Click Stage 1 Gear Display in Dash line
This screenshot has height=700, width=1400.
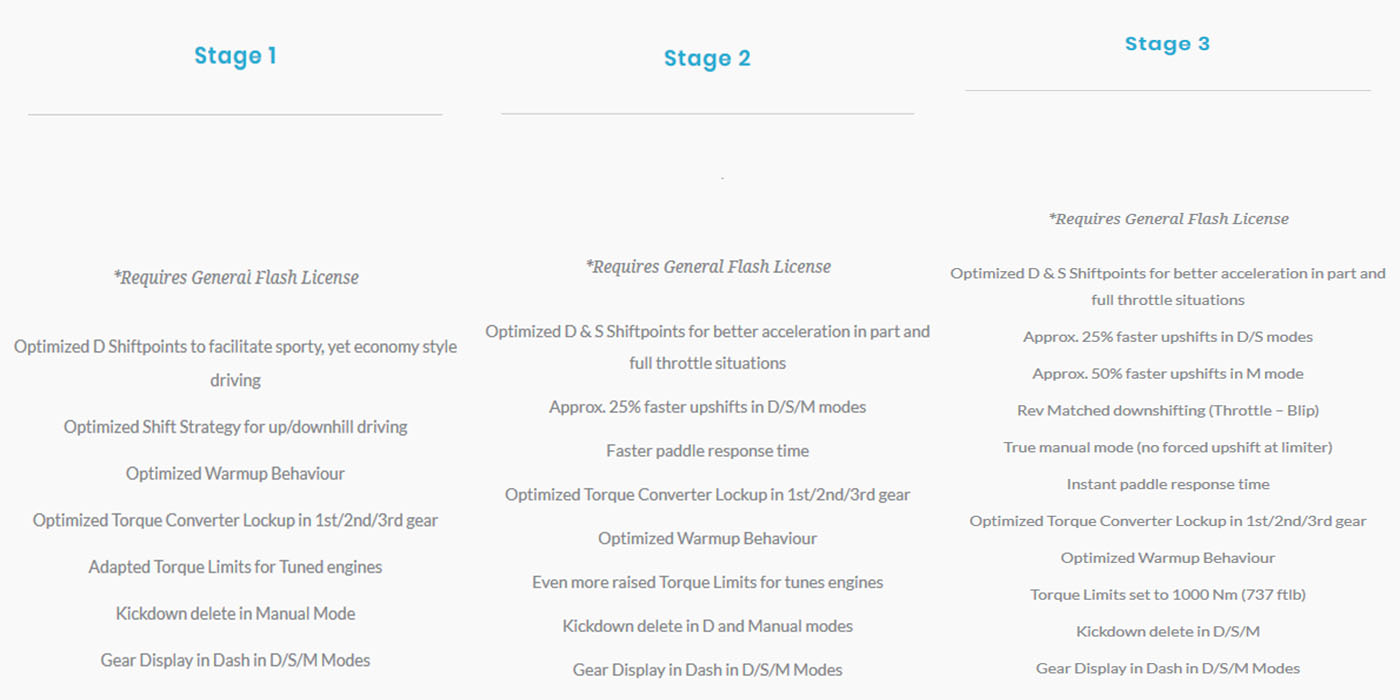236,660
